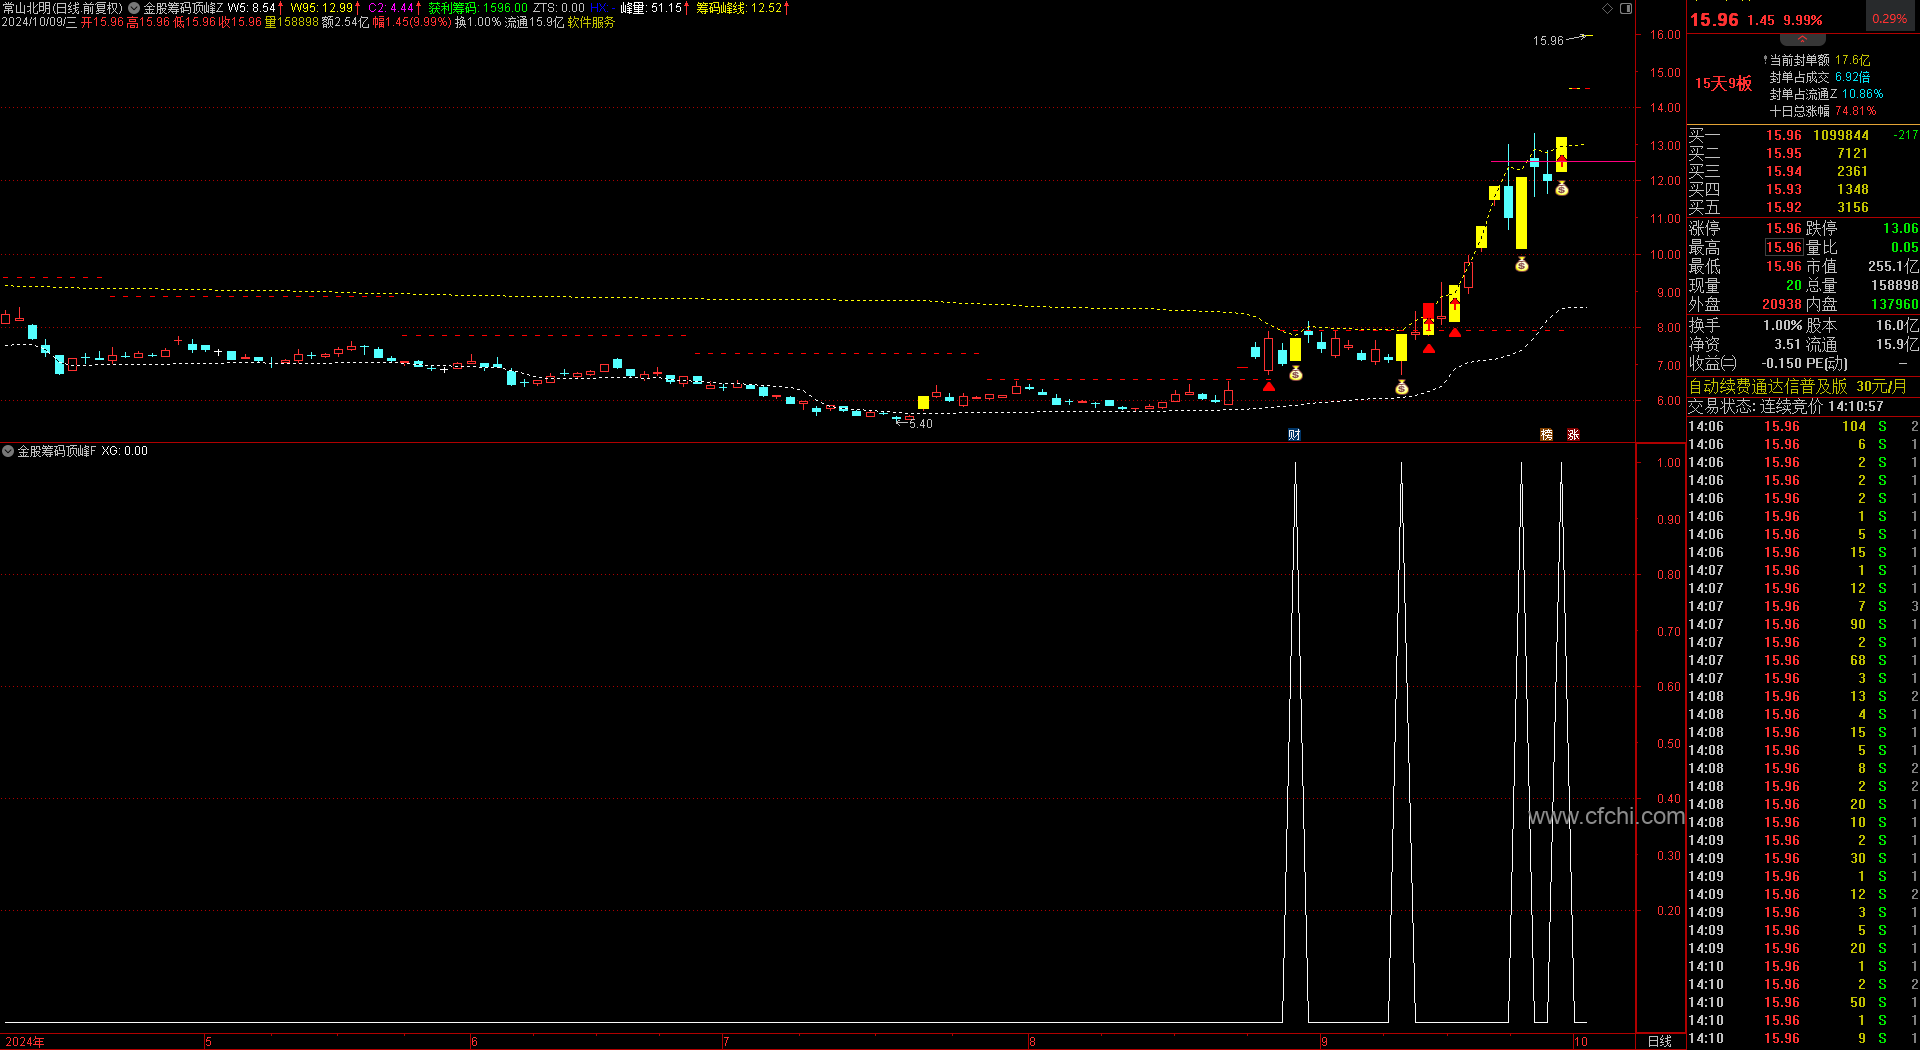Click the tall yellow candle near 11.00
The image size is (1920, 1050).
pos(1521,213)
